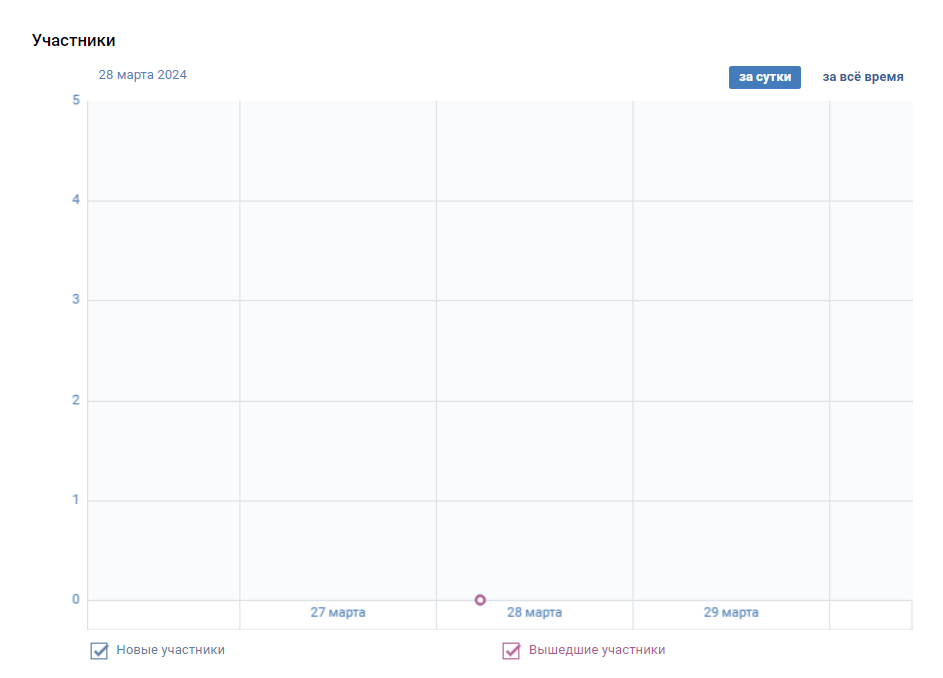Click the "28 марта" axis date label
943x678 pixels.
[535, 612]
